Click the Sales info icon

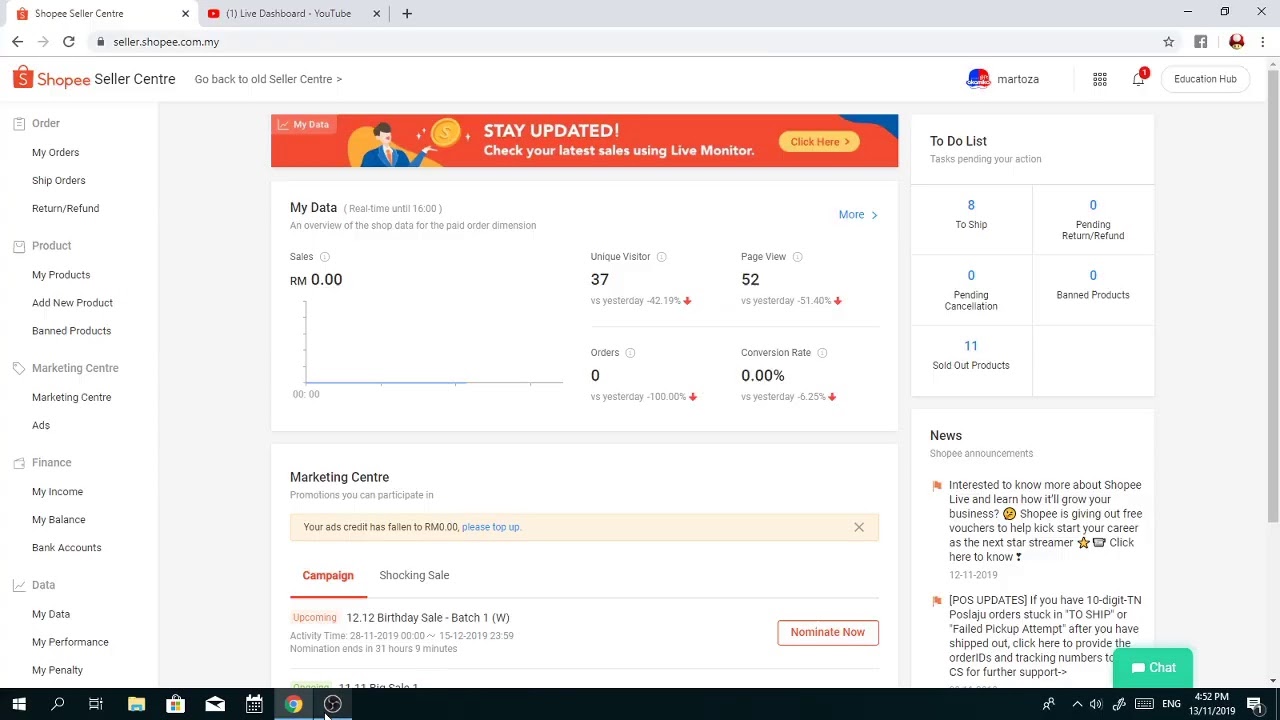click(324, 257)
